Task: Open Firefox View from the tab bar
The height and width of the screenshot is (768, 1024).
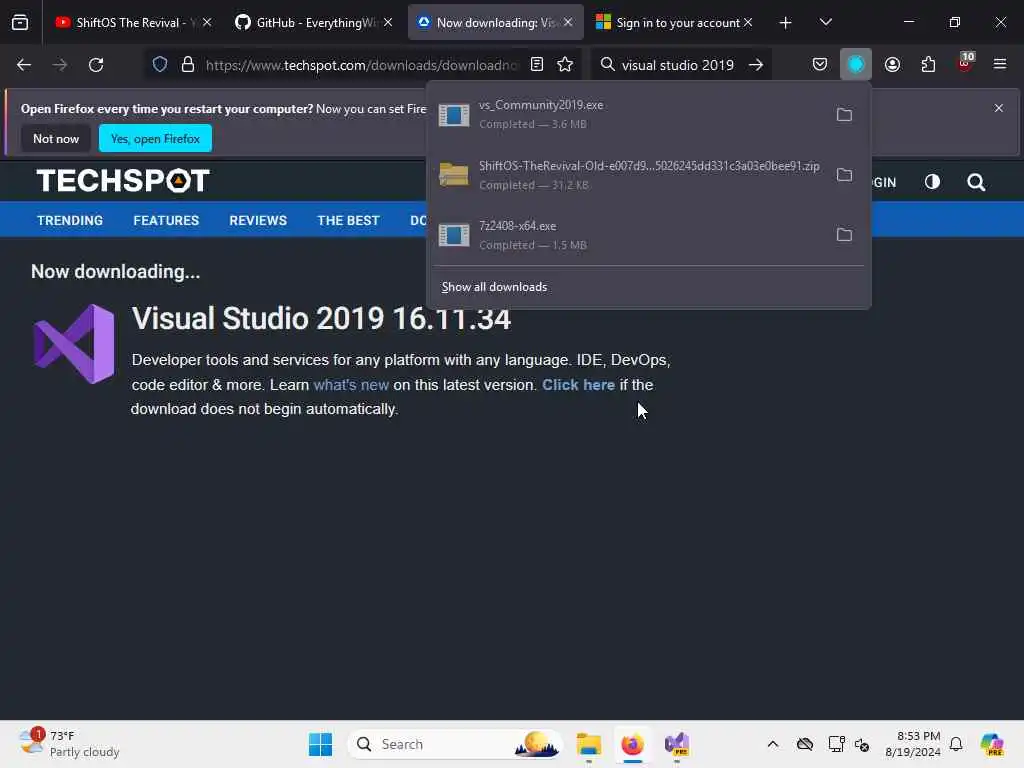Action: [20, 22]
